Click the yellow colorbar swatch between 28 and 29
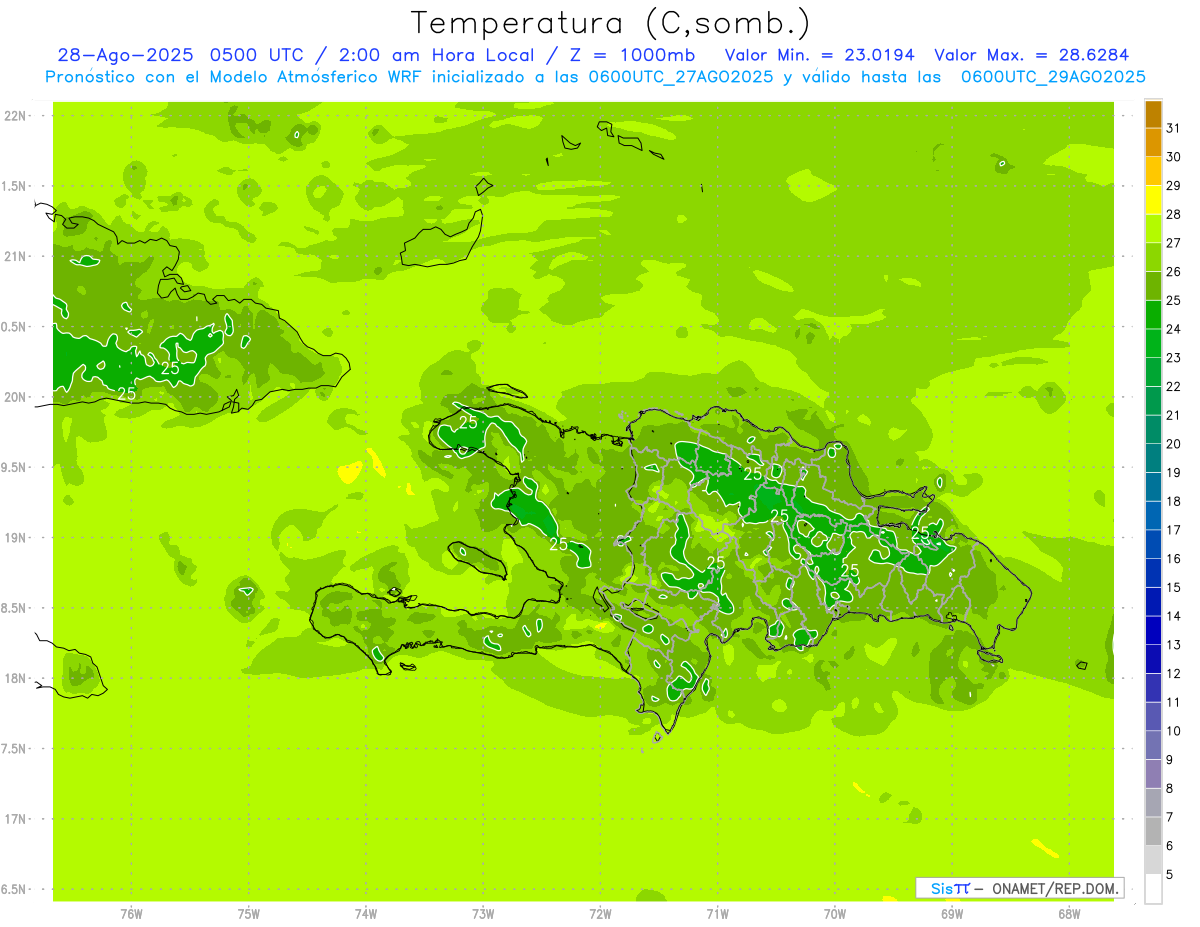This screenshot has height=927, width=1200. 1153,200
